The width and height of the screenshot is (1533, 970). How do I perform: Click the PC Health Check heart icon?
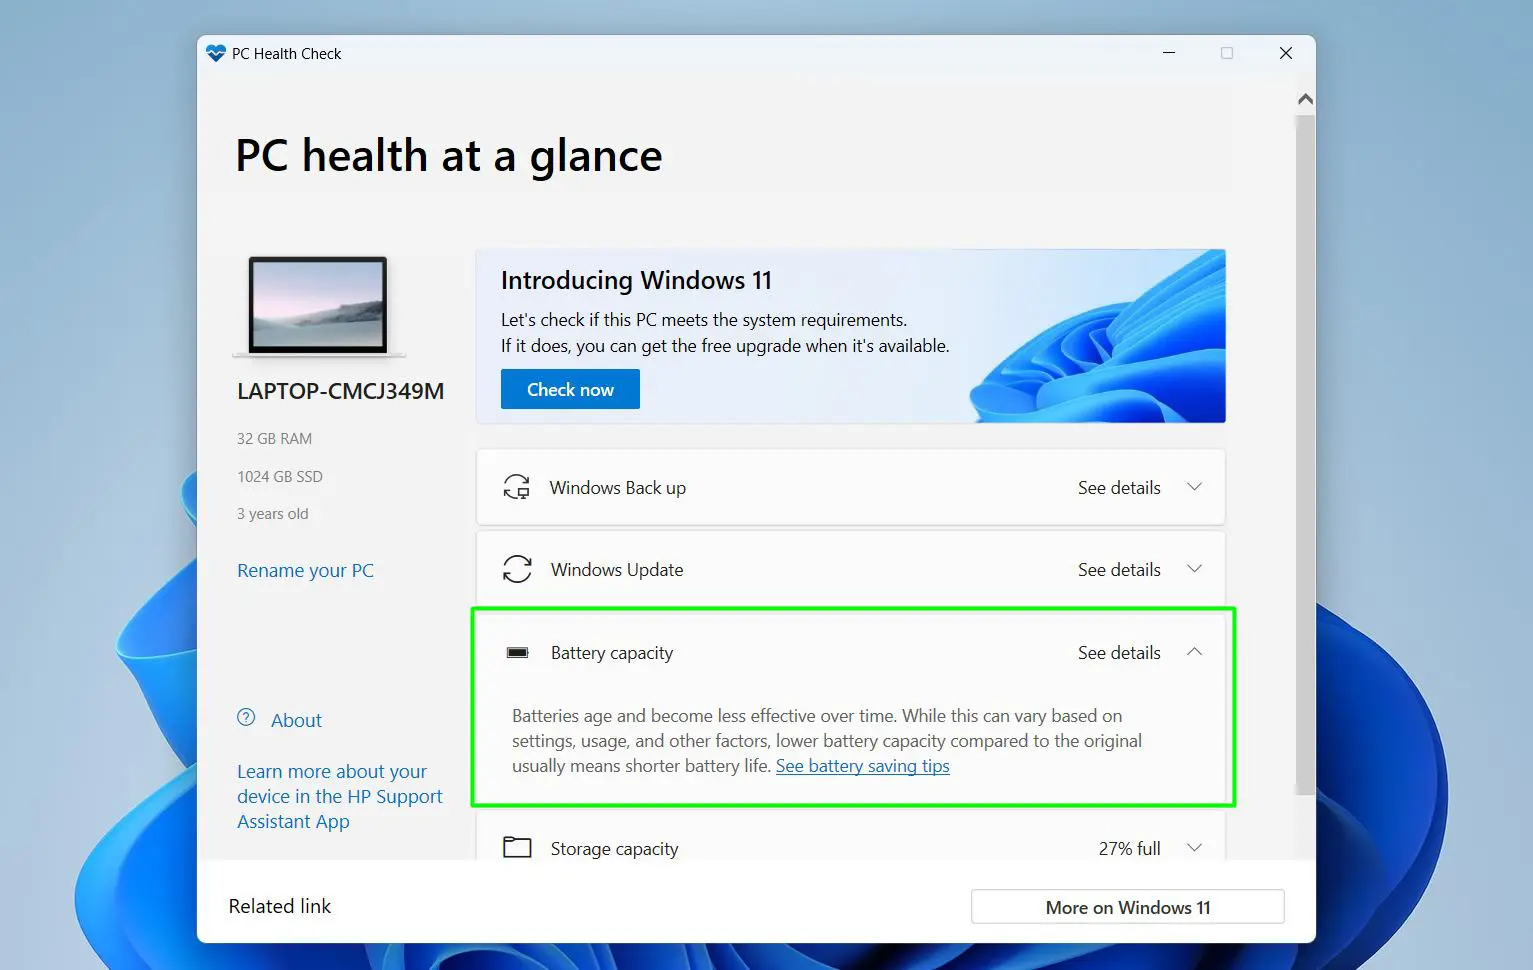[x=216, y=54]
